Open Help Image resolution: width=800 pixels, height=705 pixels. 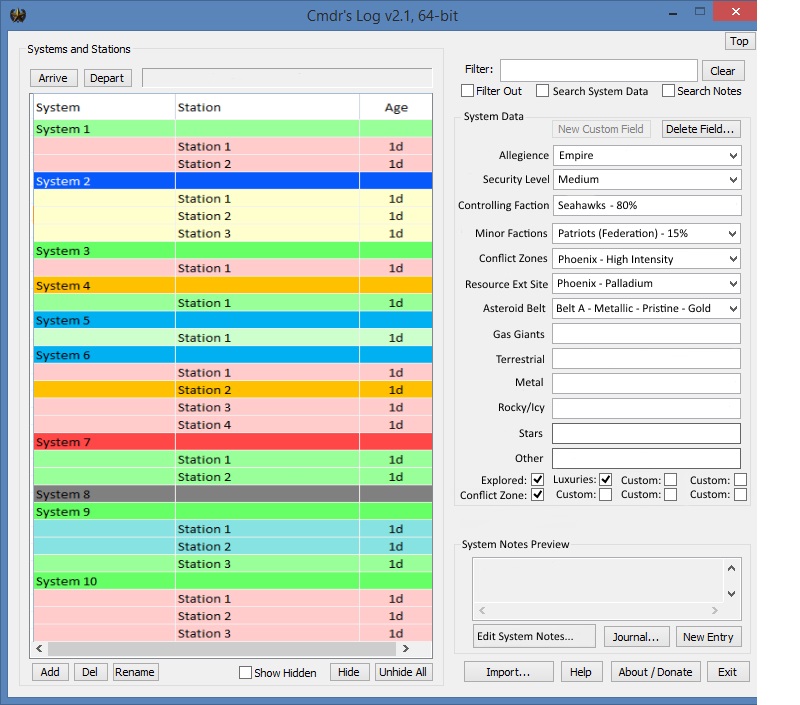pyautogui.click(x=581, y=672)
